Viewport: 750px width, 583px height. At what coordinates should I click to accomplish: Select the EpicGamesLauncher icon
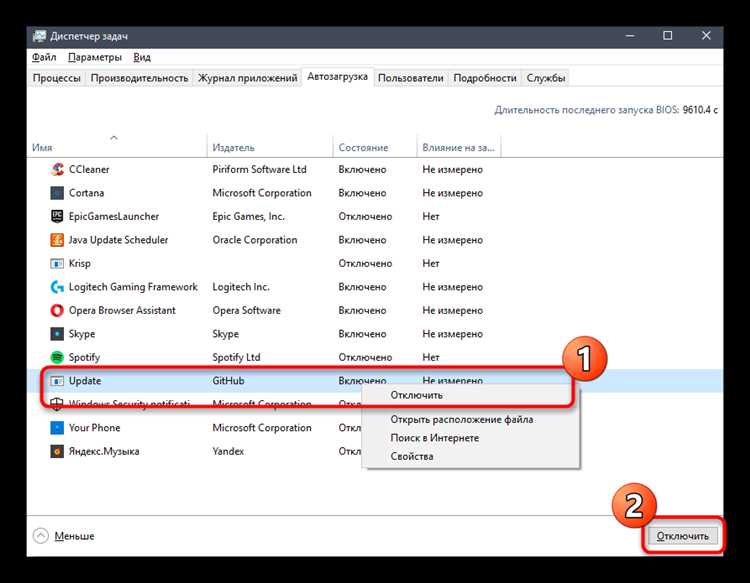[x=57, y=216]
